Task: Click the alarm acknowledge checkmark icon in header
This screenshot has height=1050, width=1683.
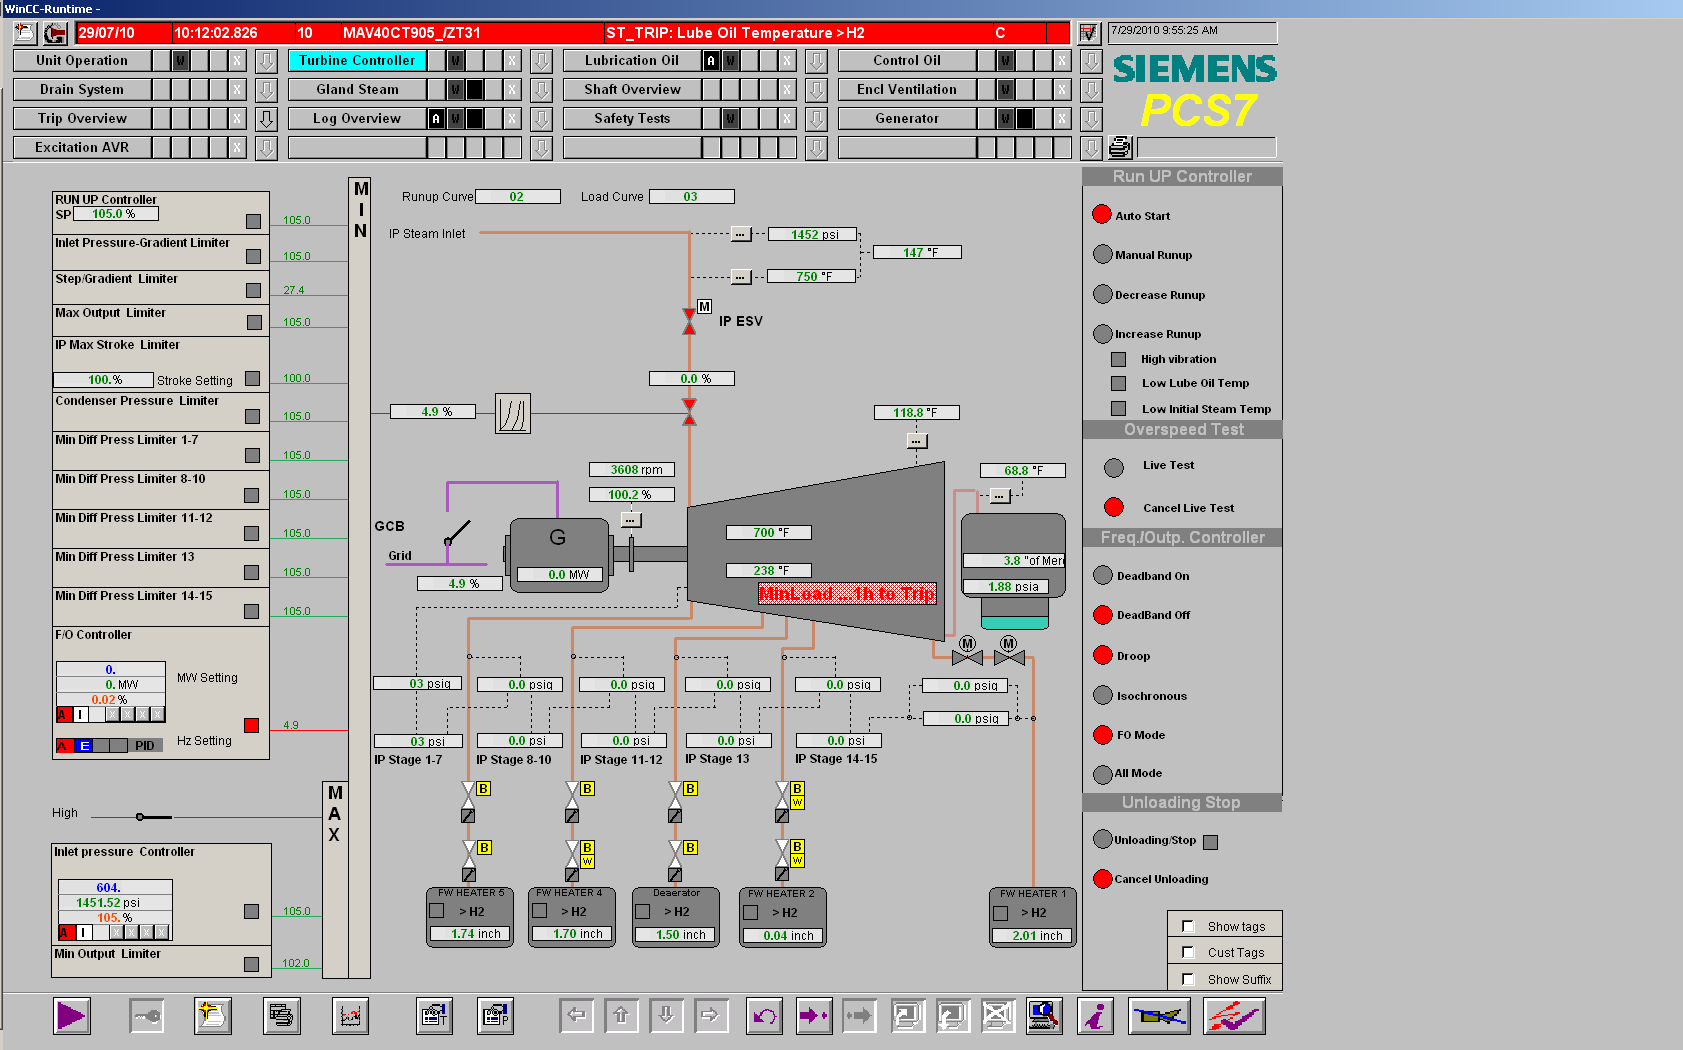Action: (1089, 33)
